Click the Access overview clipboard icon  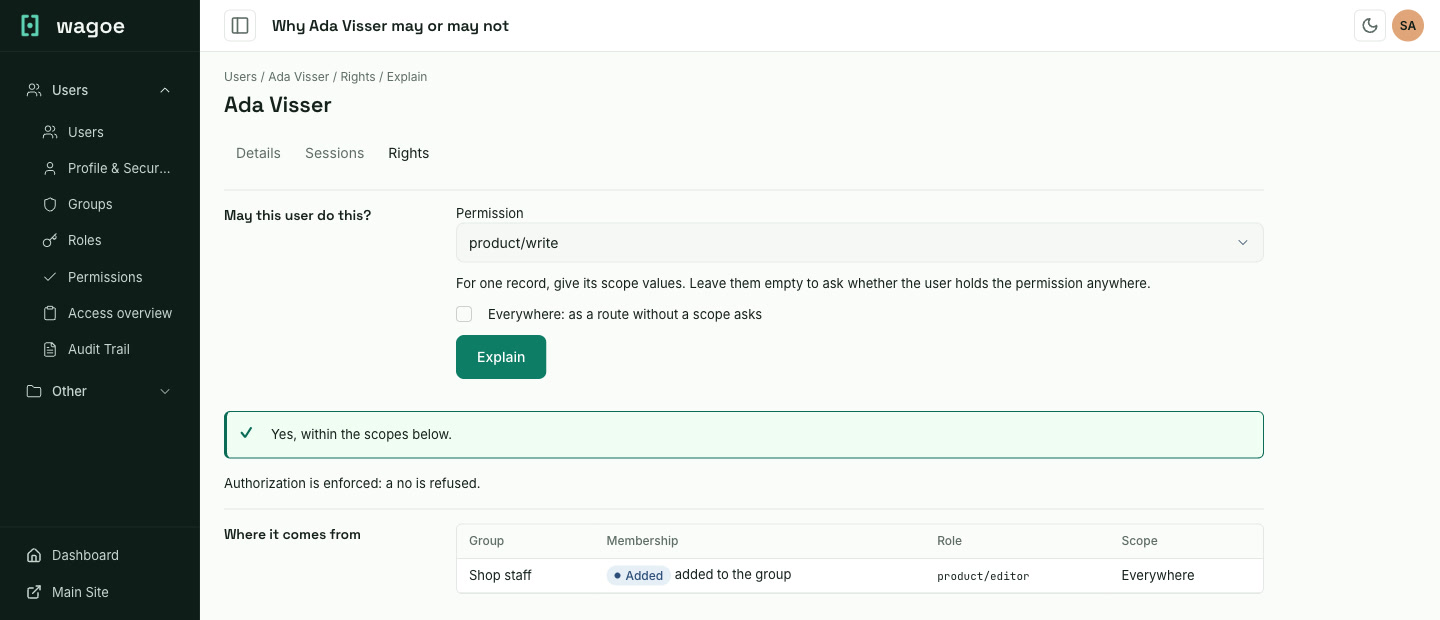click(50, 313)
